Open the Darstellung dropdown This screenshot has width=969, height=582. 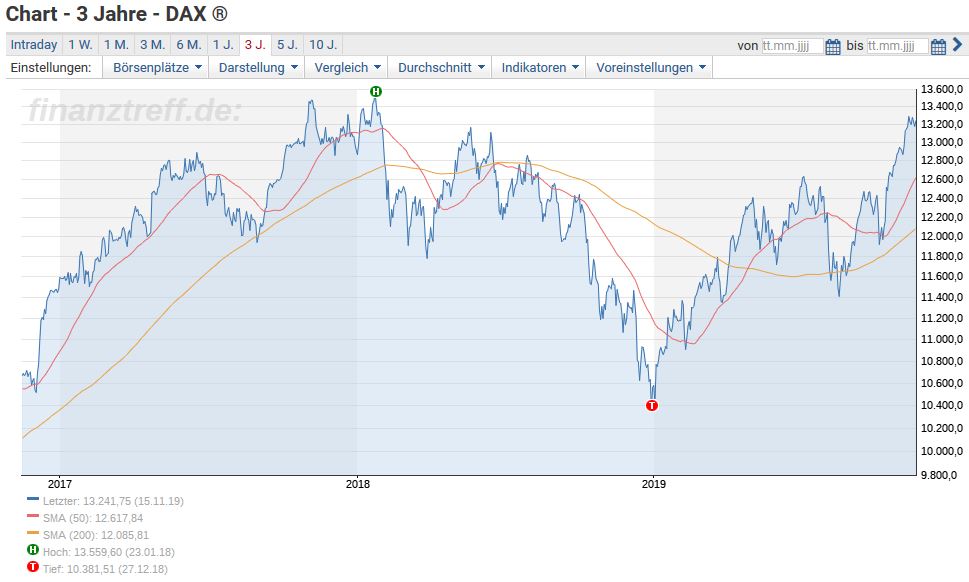coord(258,67)
